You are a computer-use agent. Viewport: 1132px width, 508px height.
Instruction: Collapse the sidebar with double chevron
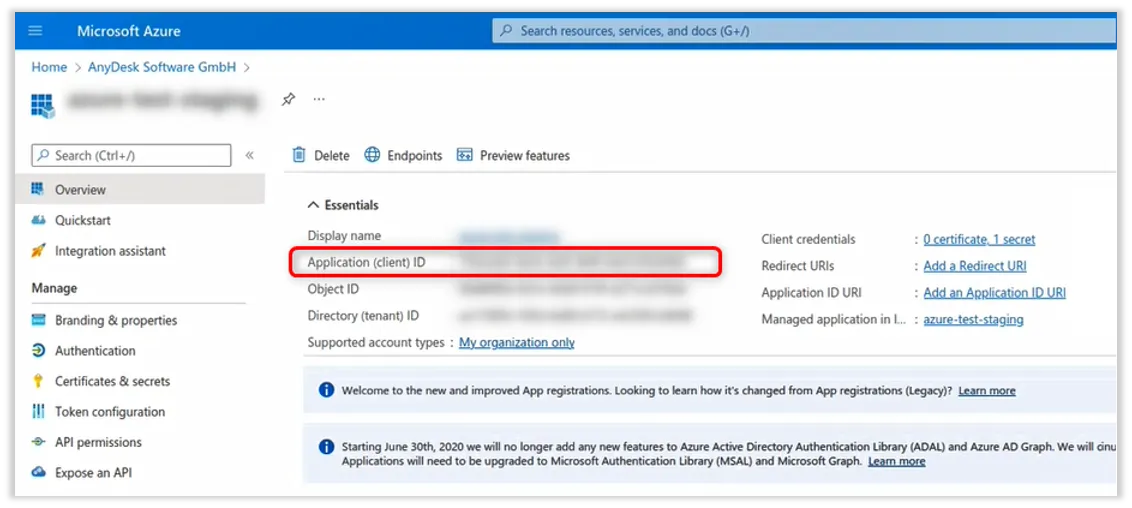click(249, 155)
